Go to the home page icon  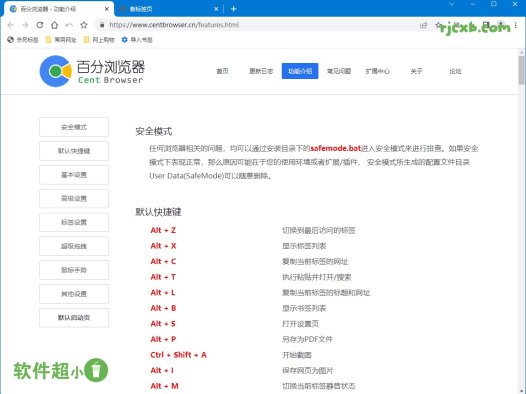tap(54, 25)
